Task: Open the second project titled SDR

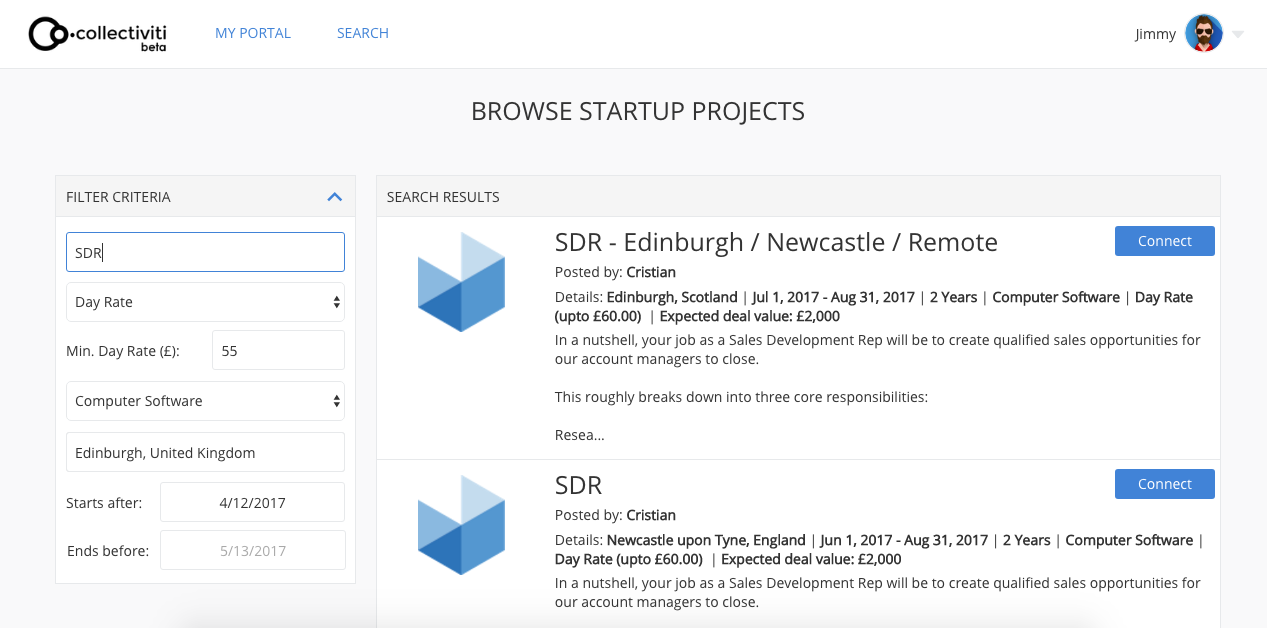Action: point(579,485)
